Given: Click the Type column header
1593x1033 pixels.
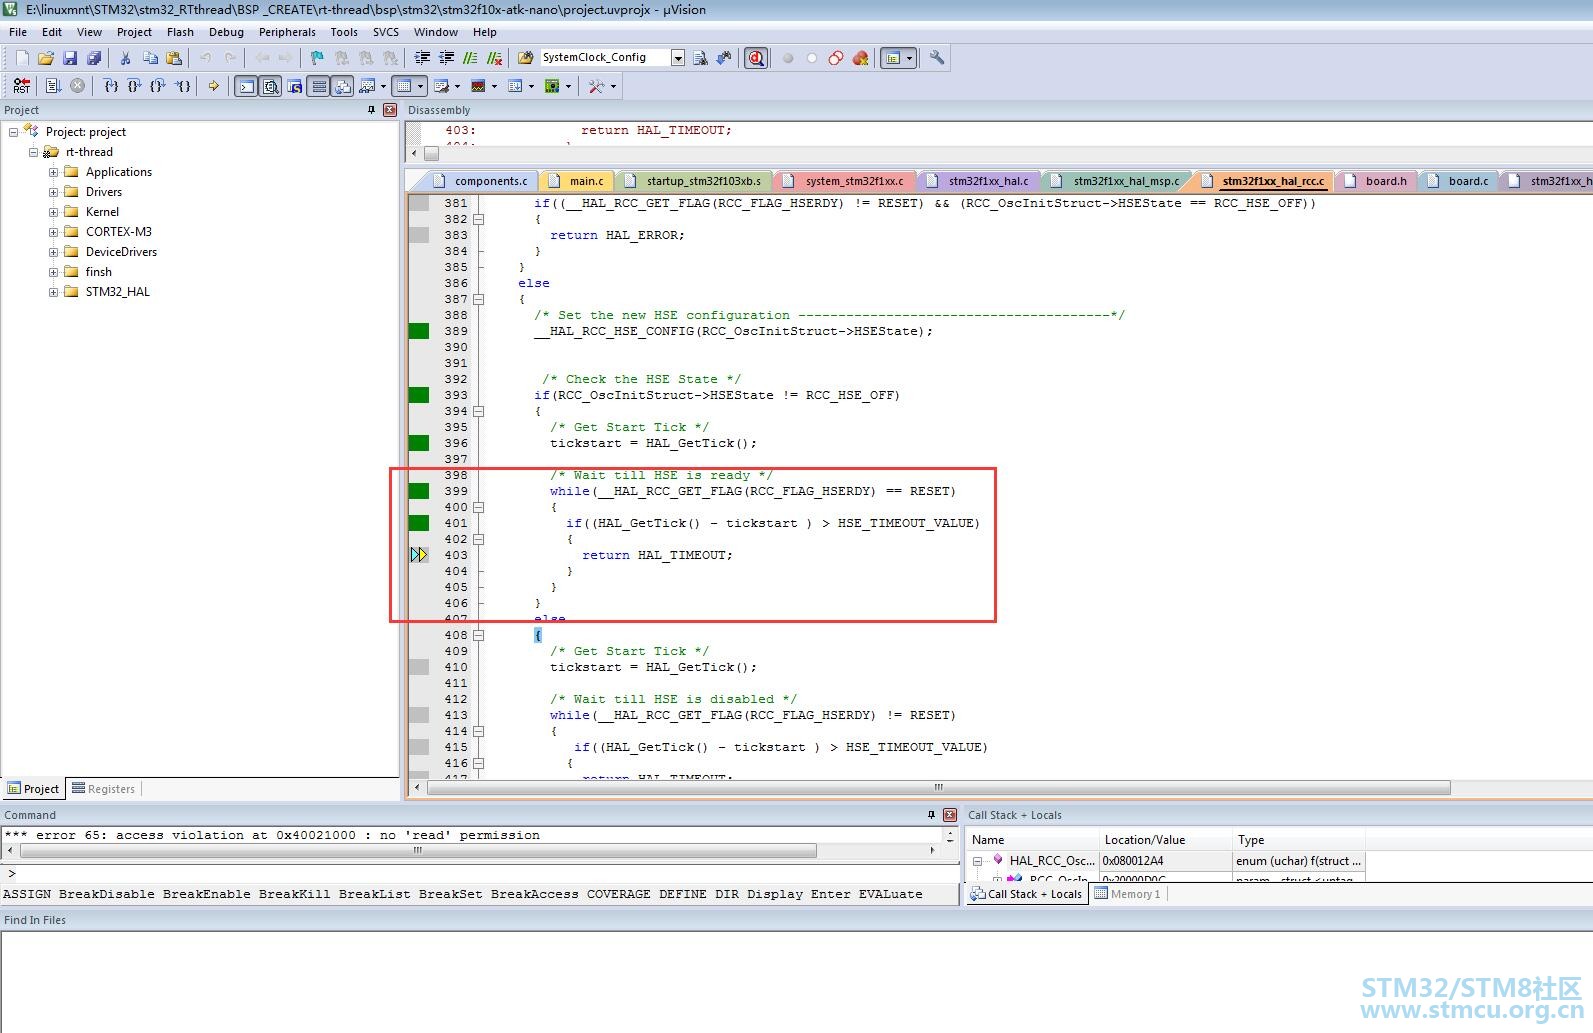Looking at the screenshot, I should [x=1298, y=840].
